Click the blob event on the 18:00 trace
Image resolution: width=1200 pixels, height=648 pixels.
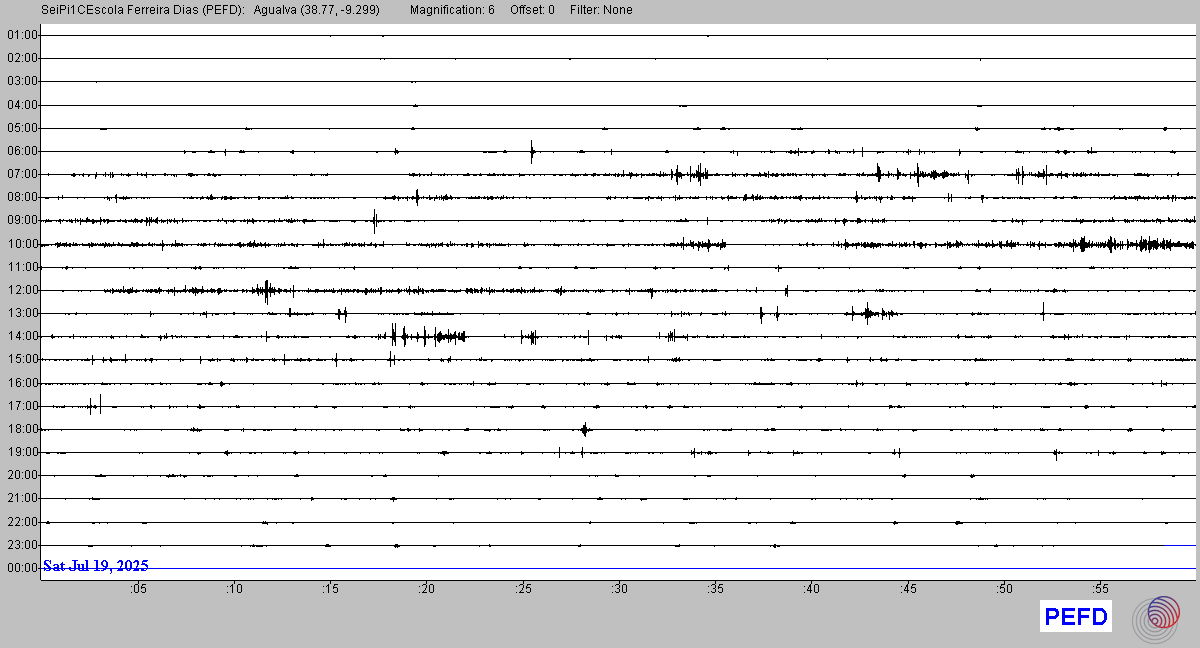[585, 429]
